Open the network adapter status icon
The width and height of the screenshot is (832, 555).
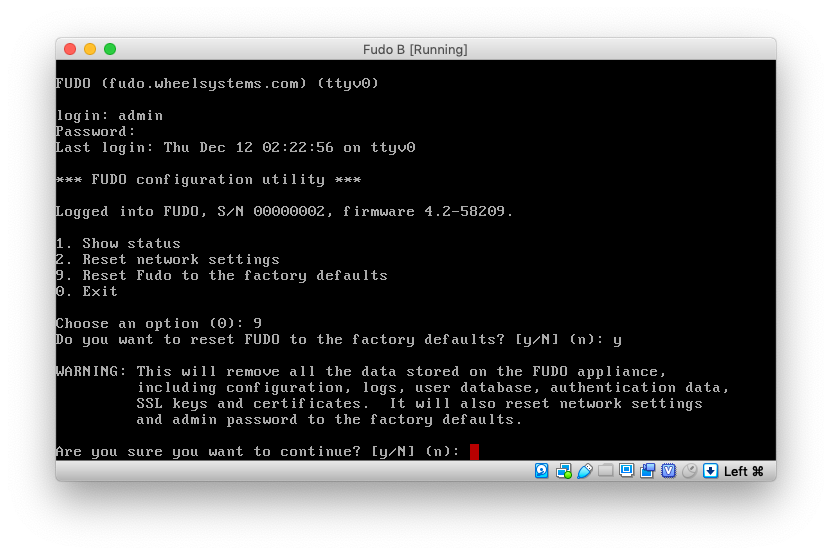(564, 471)
